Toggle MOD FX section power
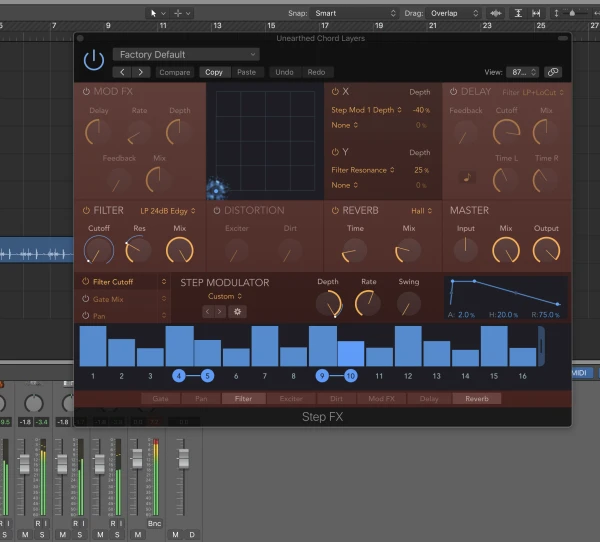600x542 pixels. (x=86, y=91)
